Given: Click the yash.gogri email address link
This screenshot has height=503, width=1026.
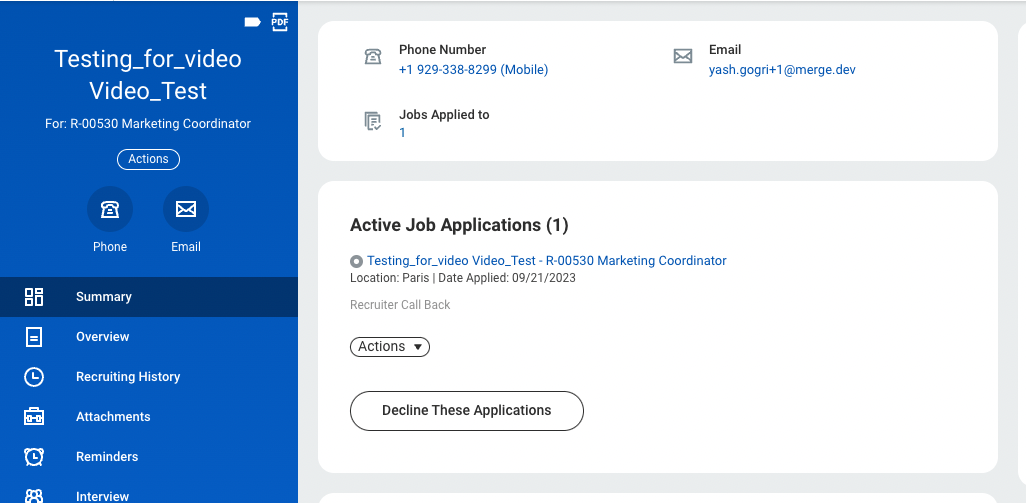Looking at the screenshot, I should pos(782,70).
